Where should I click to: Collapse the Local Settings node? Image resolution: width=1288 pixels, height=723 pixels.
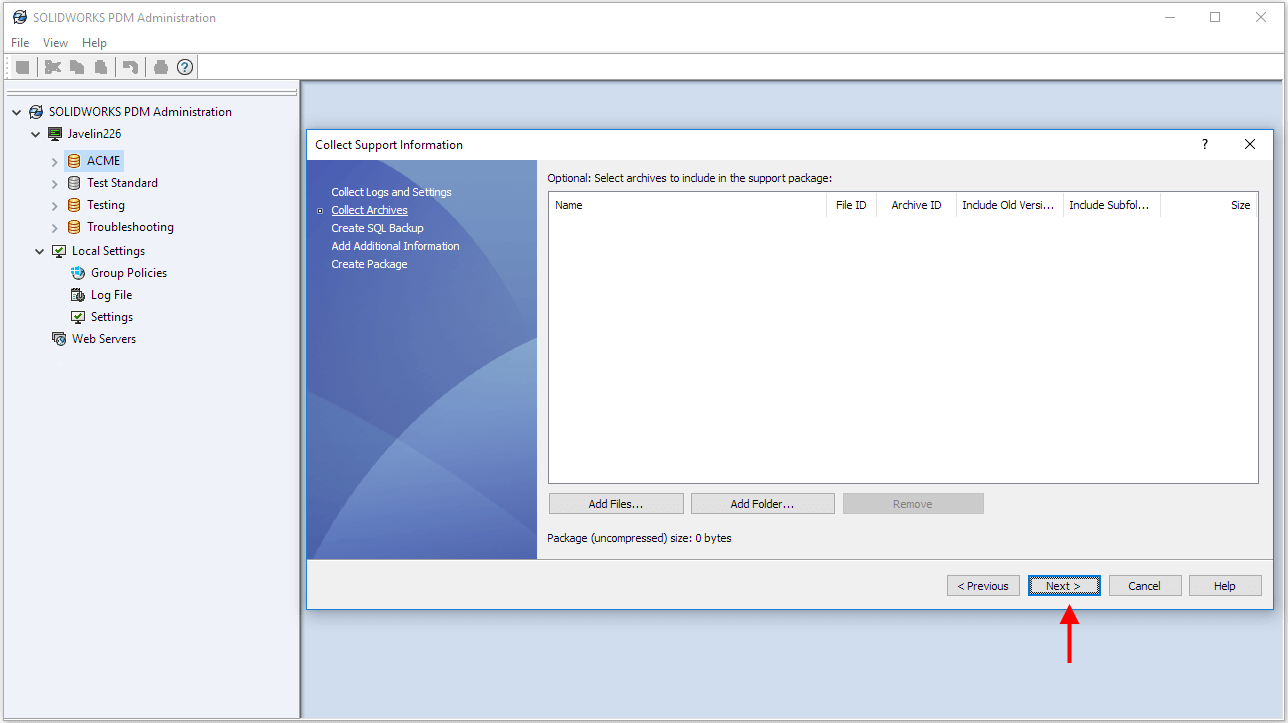click(x=40, y=251)
